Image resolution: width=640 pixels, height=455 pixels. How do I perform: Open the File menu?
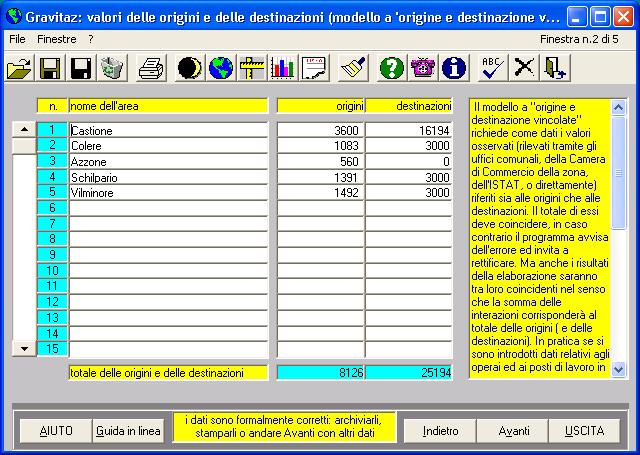[x=17, y=38]
